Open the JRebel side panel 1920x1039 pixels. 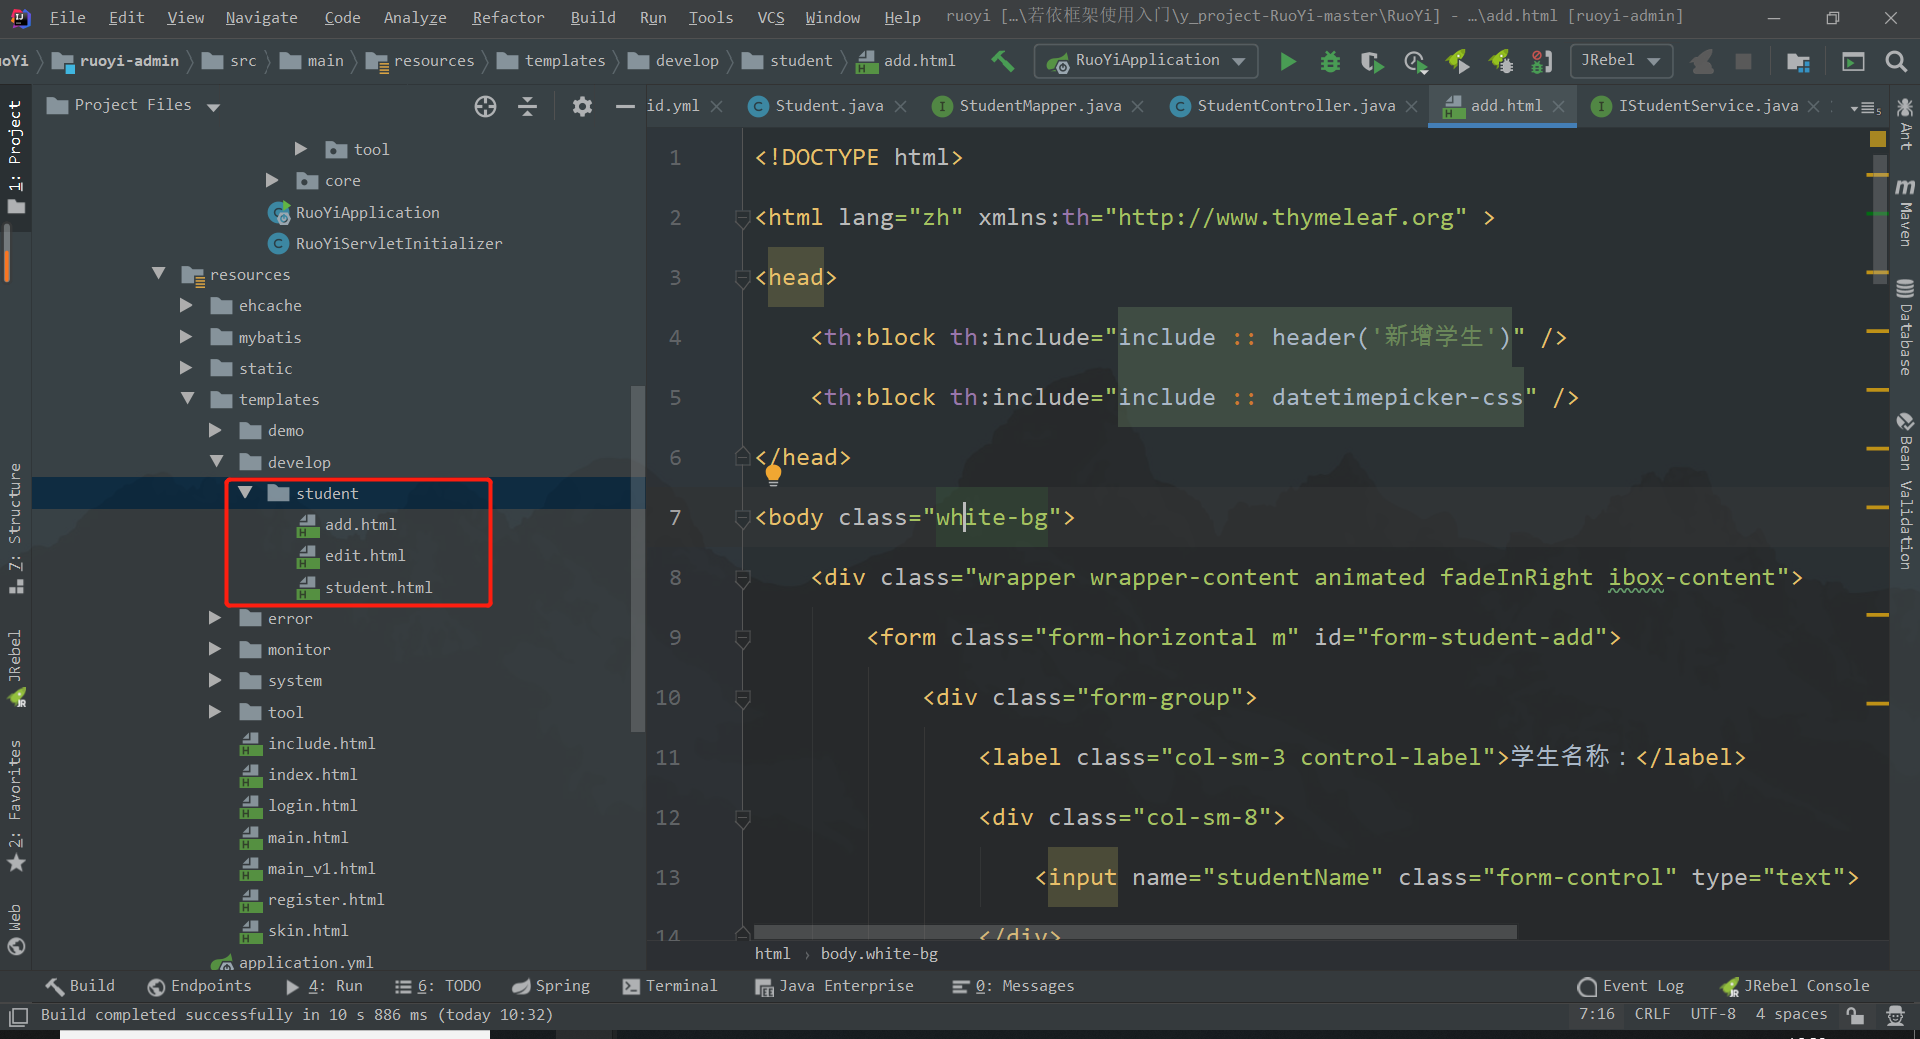15,668
